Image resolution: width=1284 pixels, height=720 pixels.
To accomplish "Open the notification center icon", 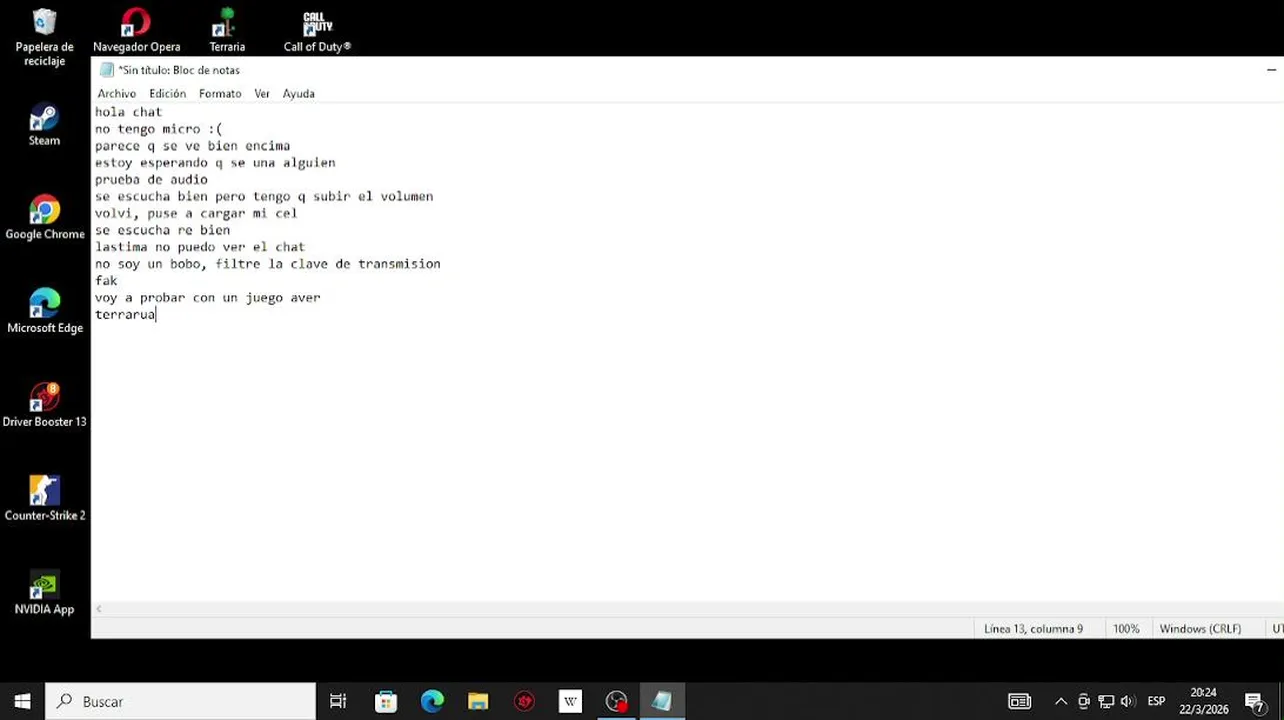I will coord(1255,701).
